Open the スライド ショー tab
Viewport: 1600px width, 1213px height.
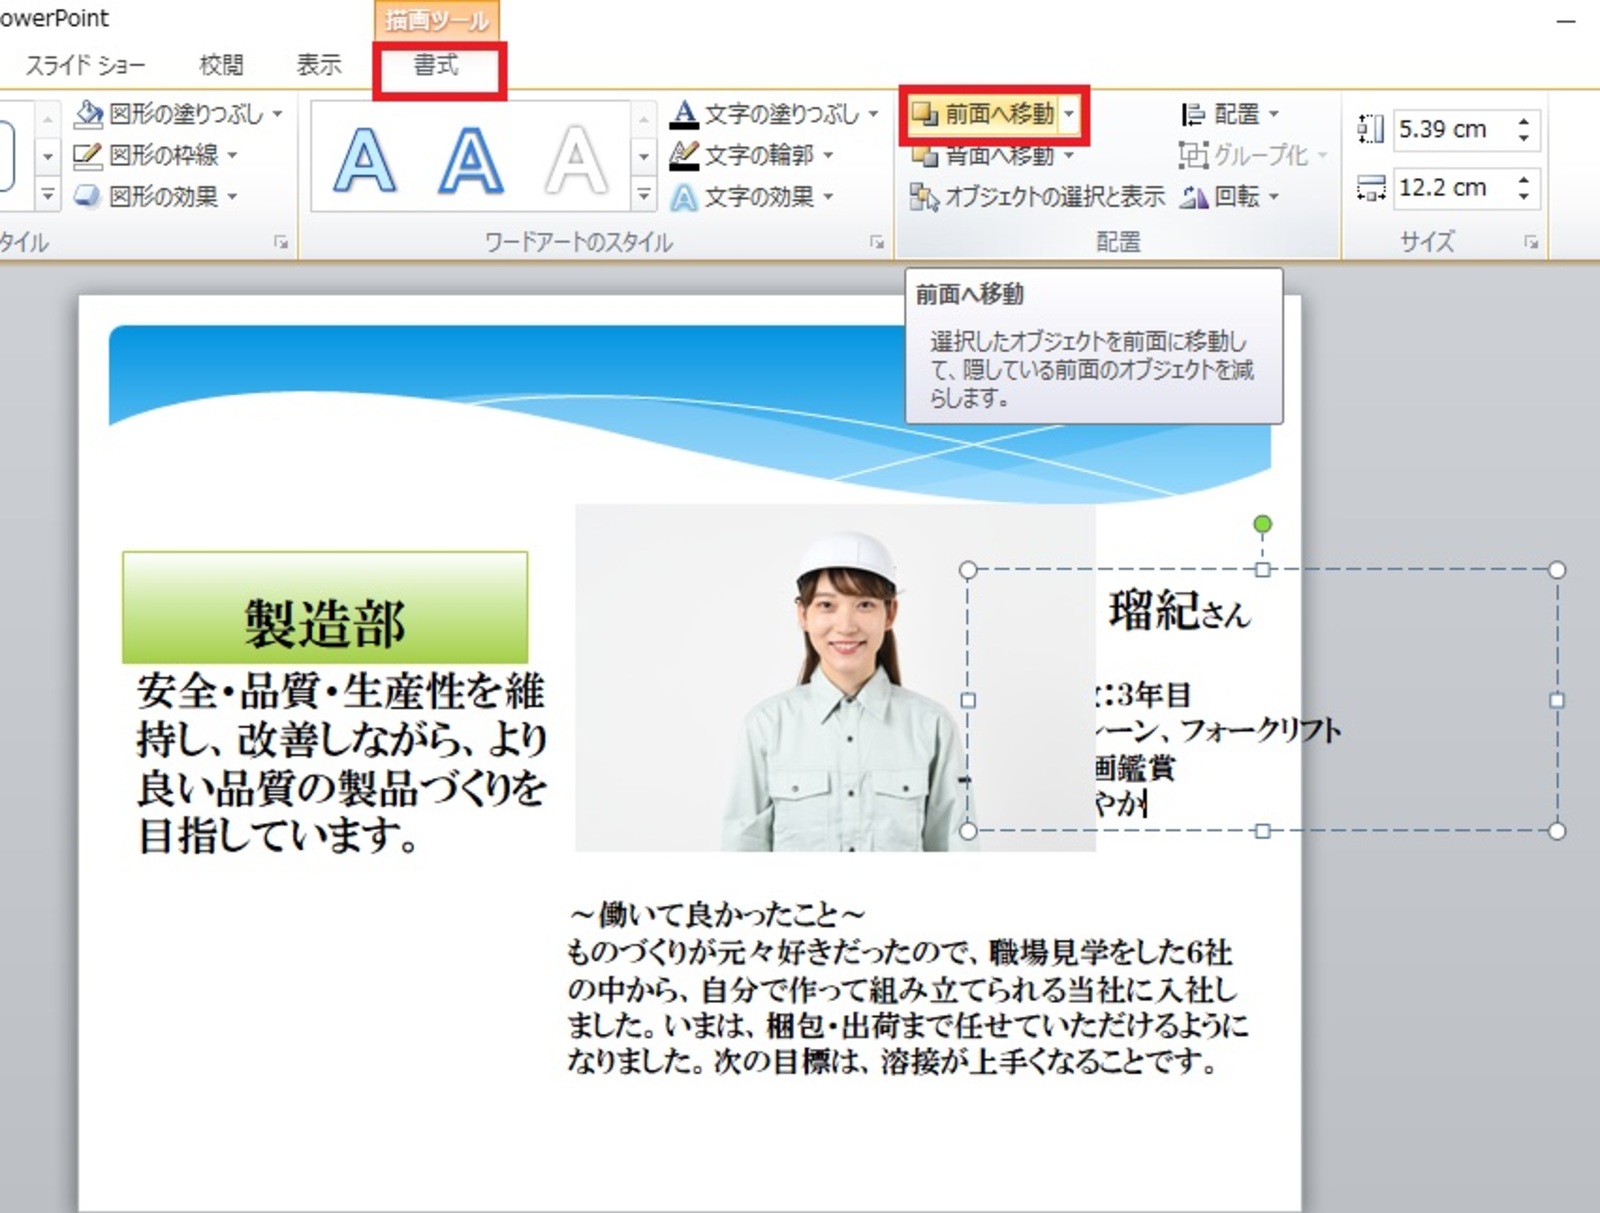tap(85, 66)
